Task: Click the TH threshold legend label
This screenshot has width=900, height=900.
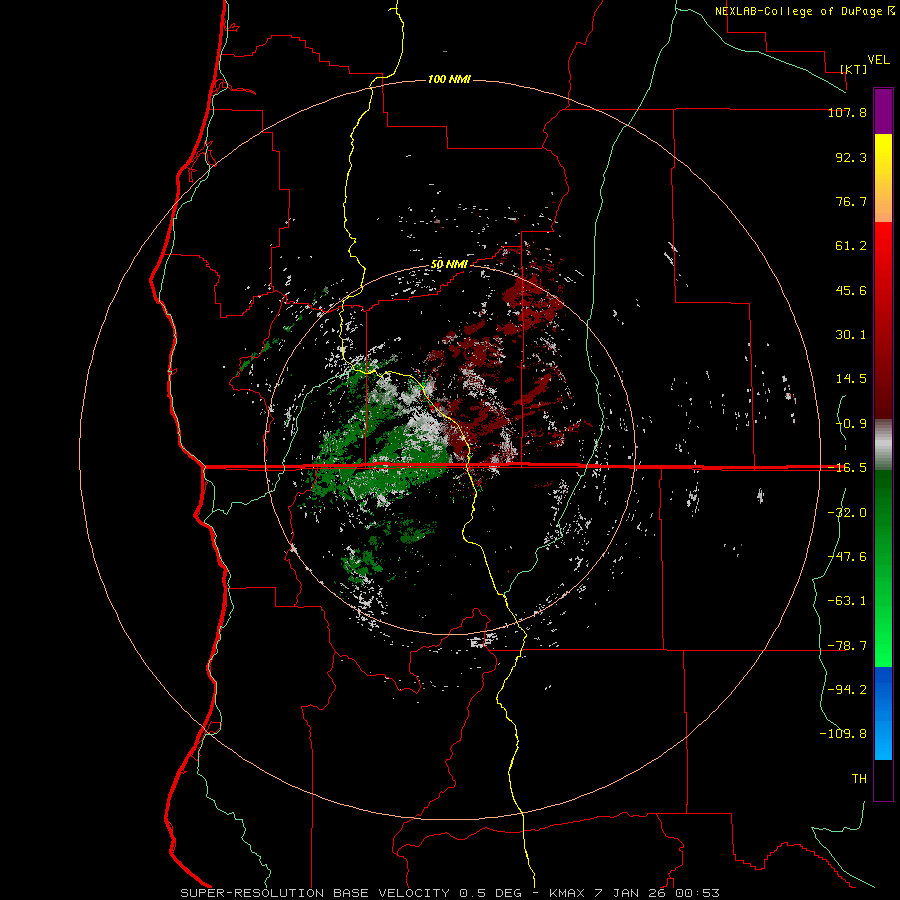Action: pyautogui.click(x=859, y=779)
